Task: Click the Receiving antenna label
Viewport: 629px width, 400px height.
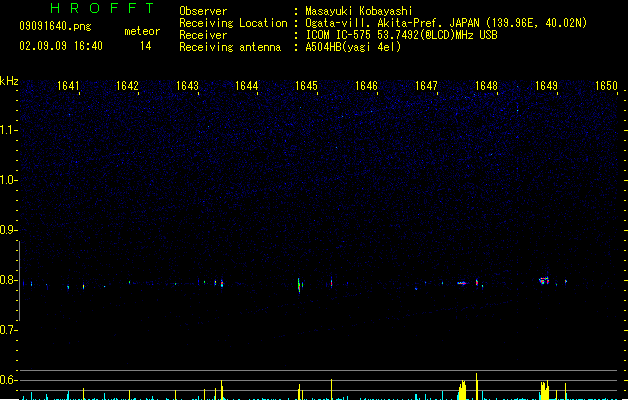Action: [230, 47]
